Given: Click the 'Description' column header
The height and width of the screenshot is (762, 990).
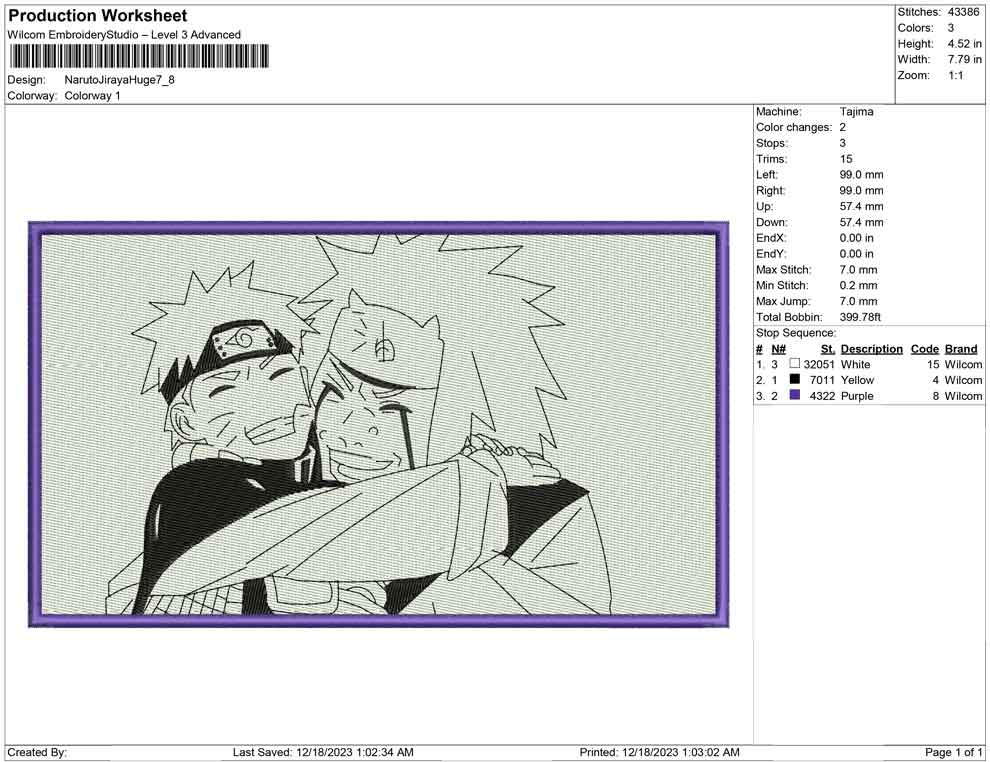Looking at the screenshot, I should (x=872, y=349).
